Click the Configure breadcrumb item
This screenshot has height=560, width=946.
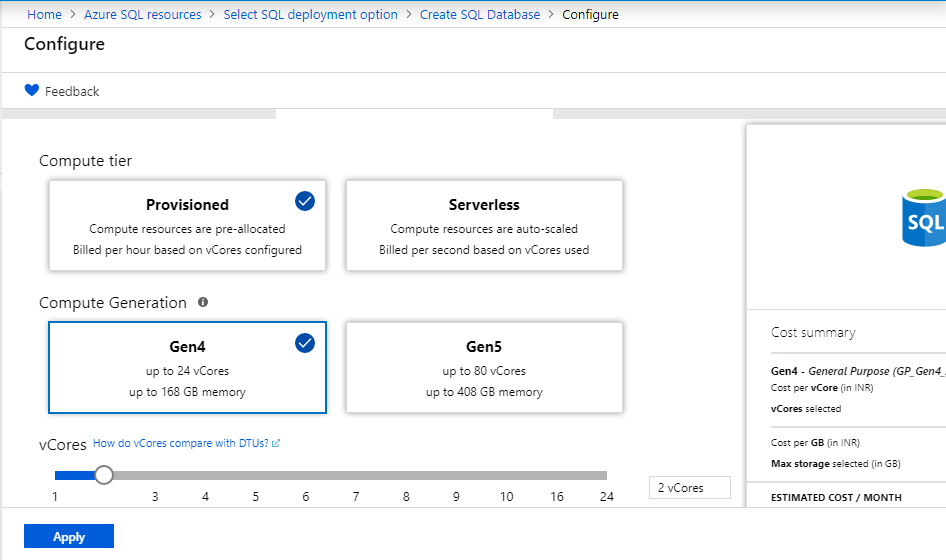(x=590, y=14)
